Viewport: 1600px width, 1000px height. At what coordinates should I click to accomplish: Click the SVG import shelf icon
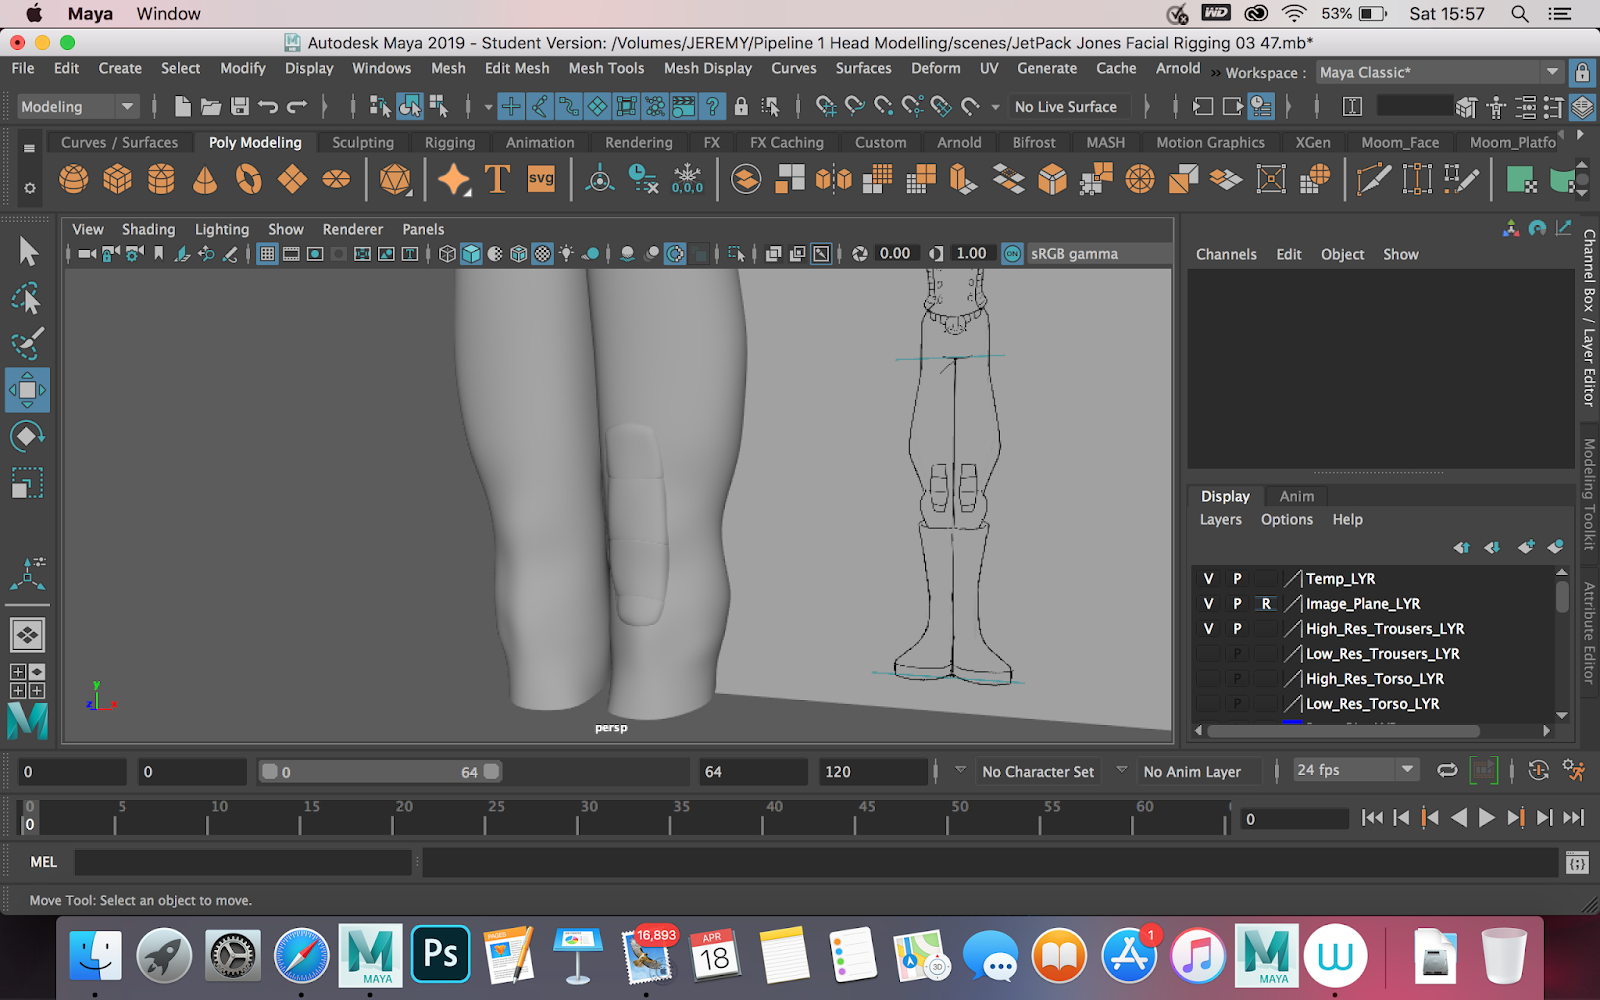[x=541, y=180]
